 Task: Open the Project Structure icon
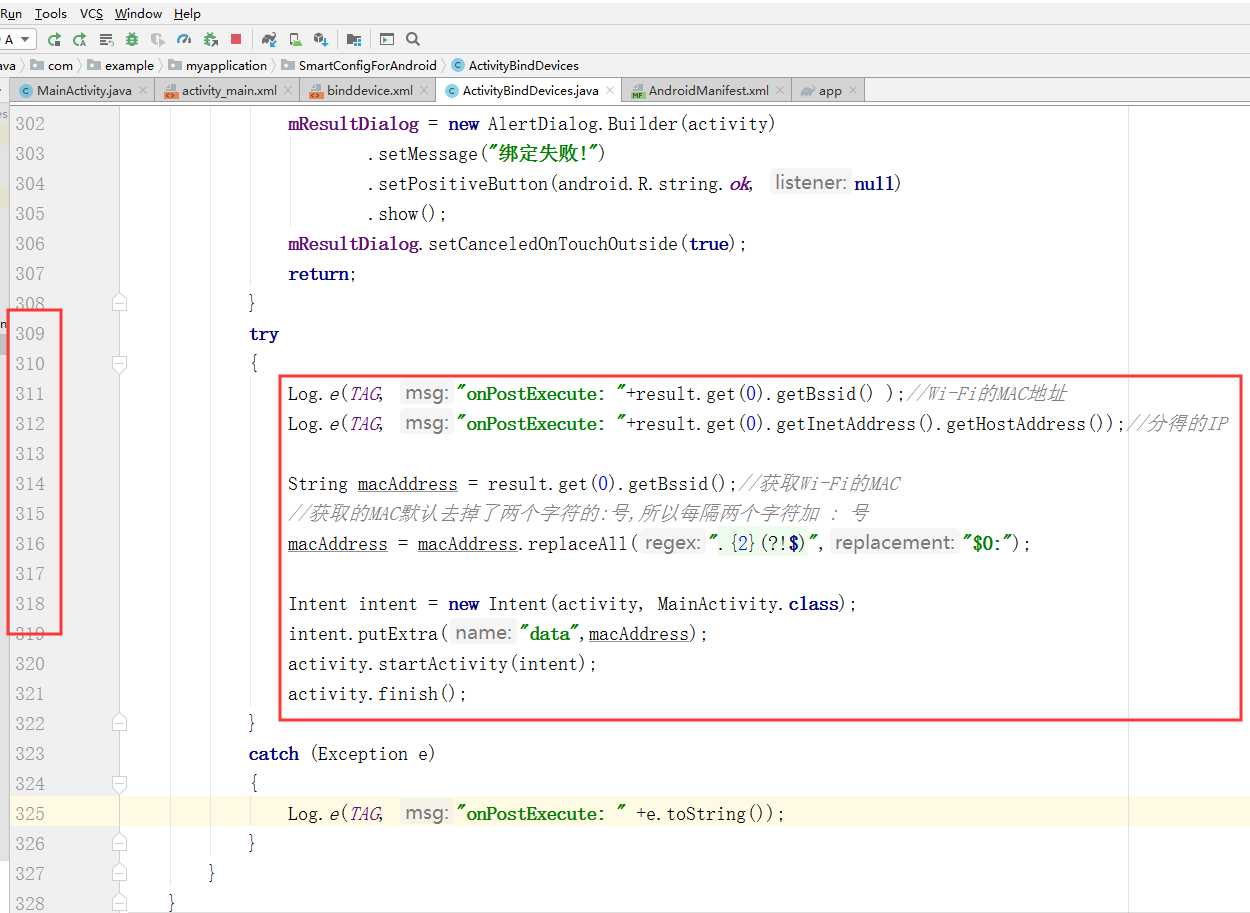[x=354, y=40]
